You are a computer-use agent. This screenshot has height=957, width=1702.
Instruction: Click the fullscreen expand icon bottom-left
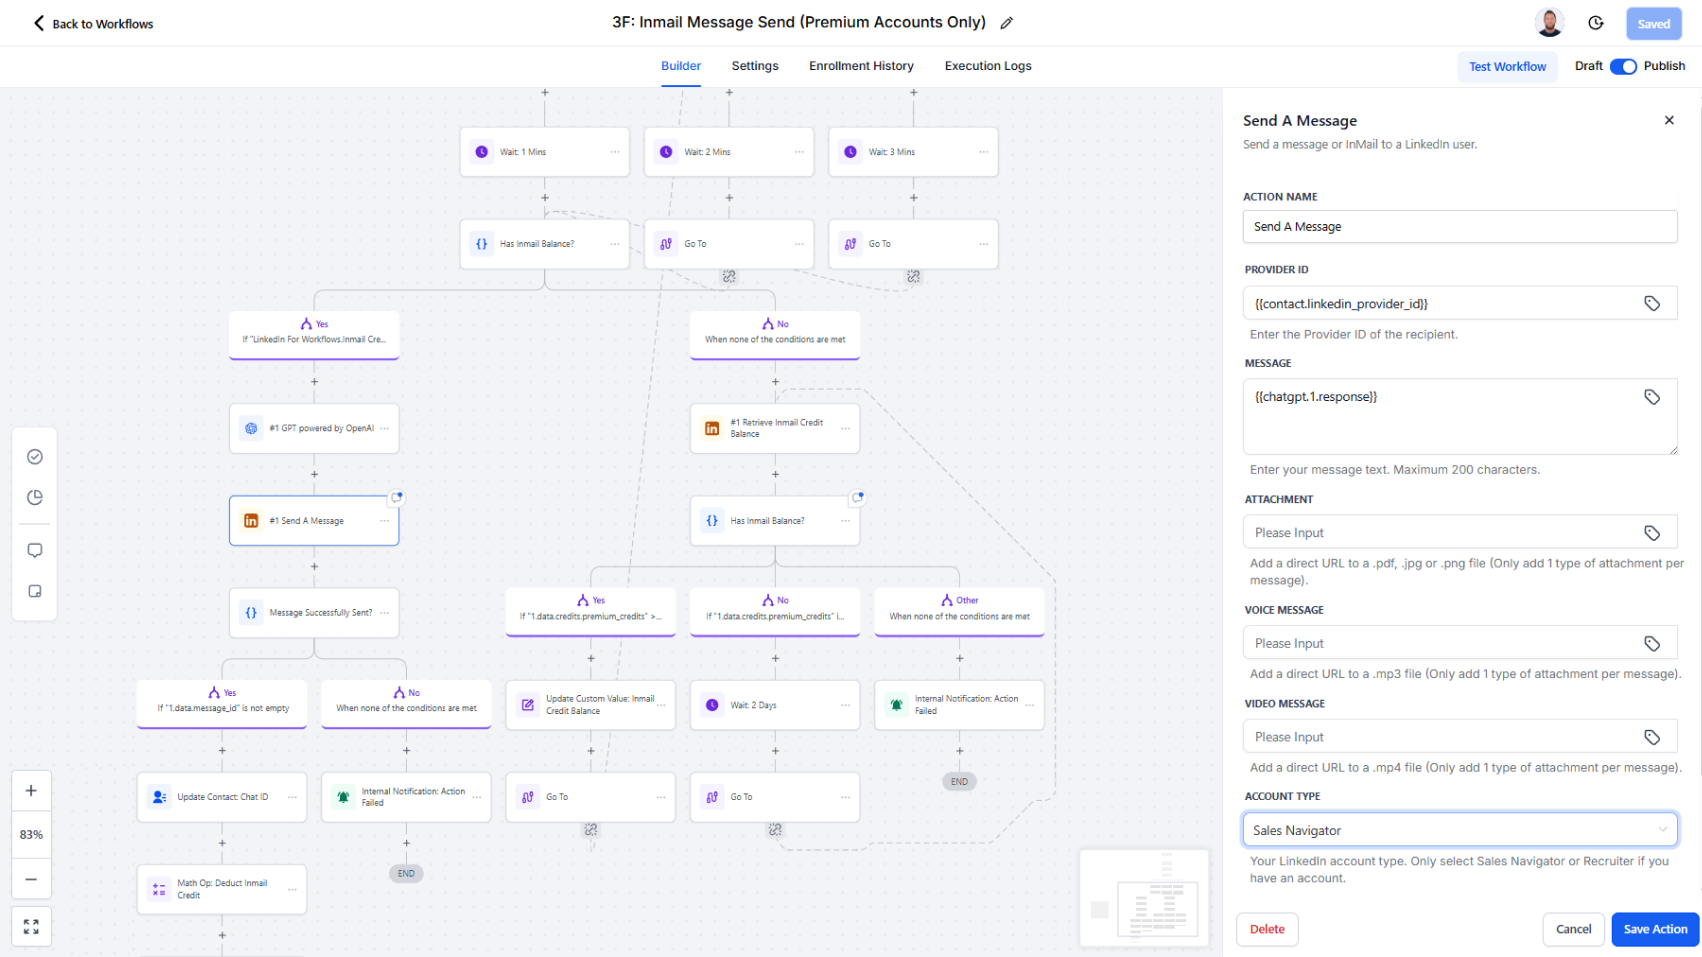[x=31, y=926]
